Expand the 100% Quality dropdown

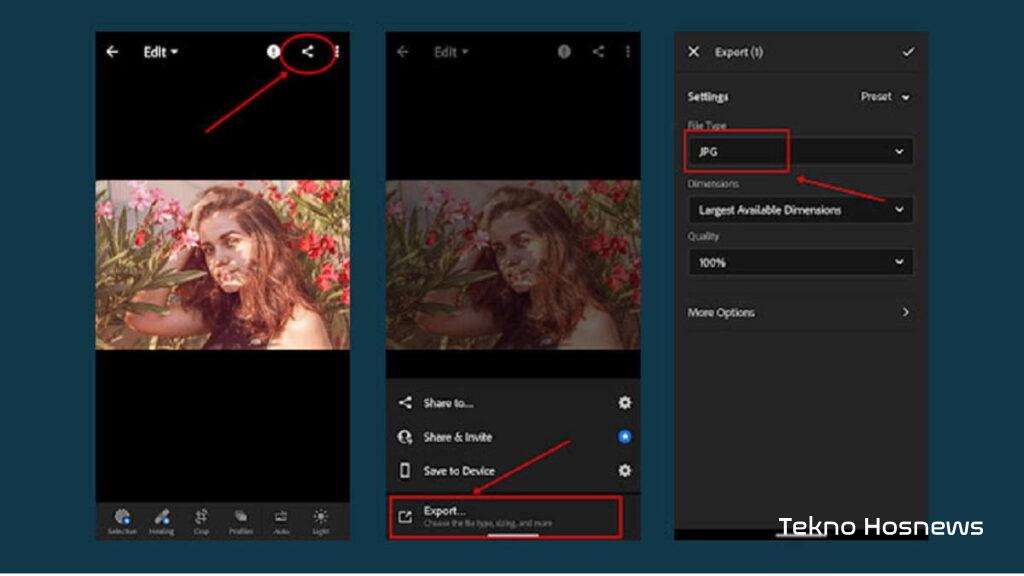[x=800, y=262]
